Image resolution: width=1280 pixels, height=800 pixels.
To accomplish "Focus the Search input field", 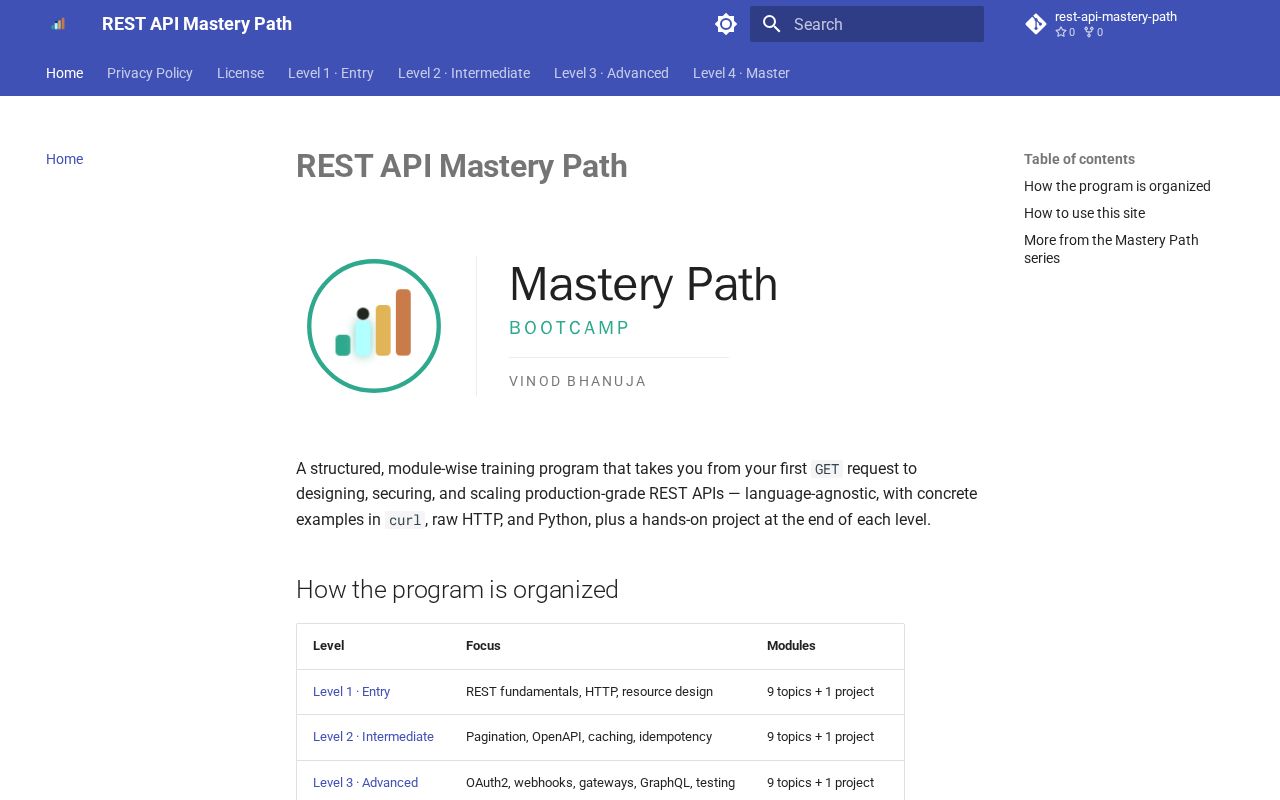I will [867, 24].
